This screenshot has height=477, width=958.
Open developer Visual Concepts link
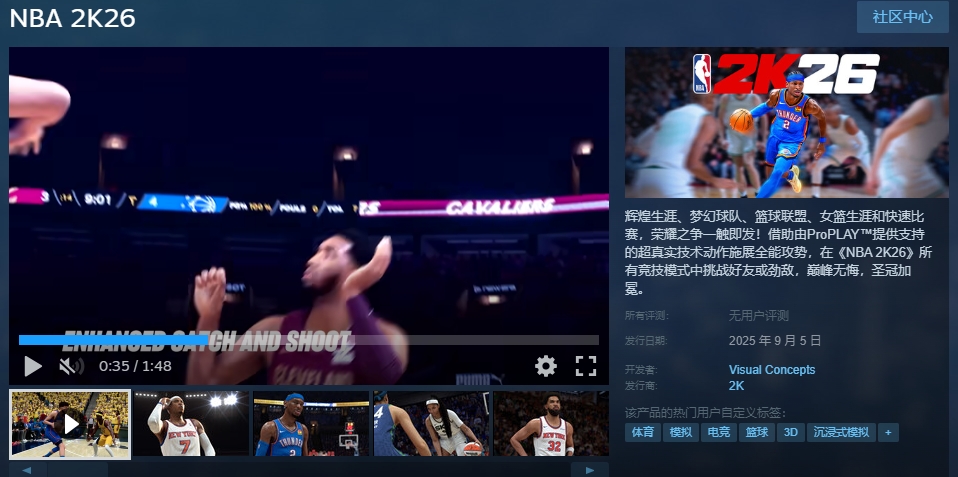point(772,370)
